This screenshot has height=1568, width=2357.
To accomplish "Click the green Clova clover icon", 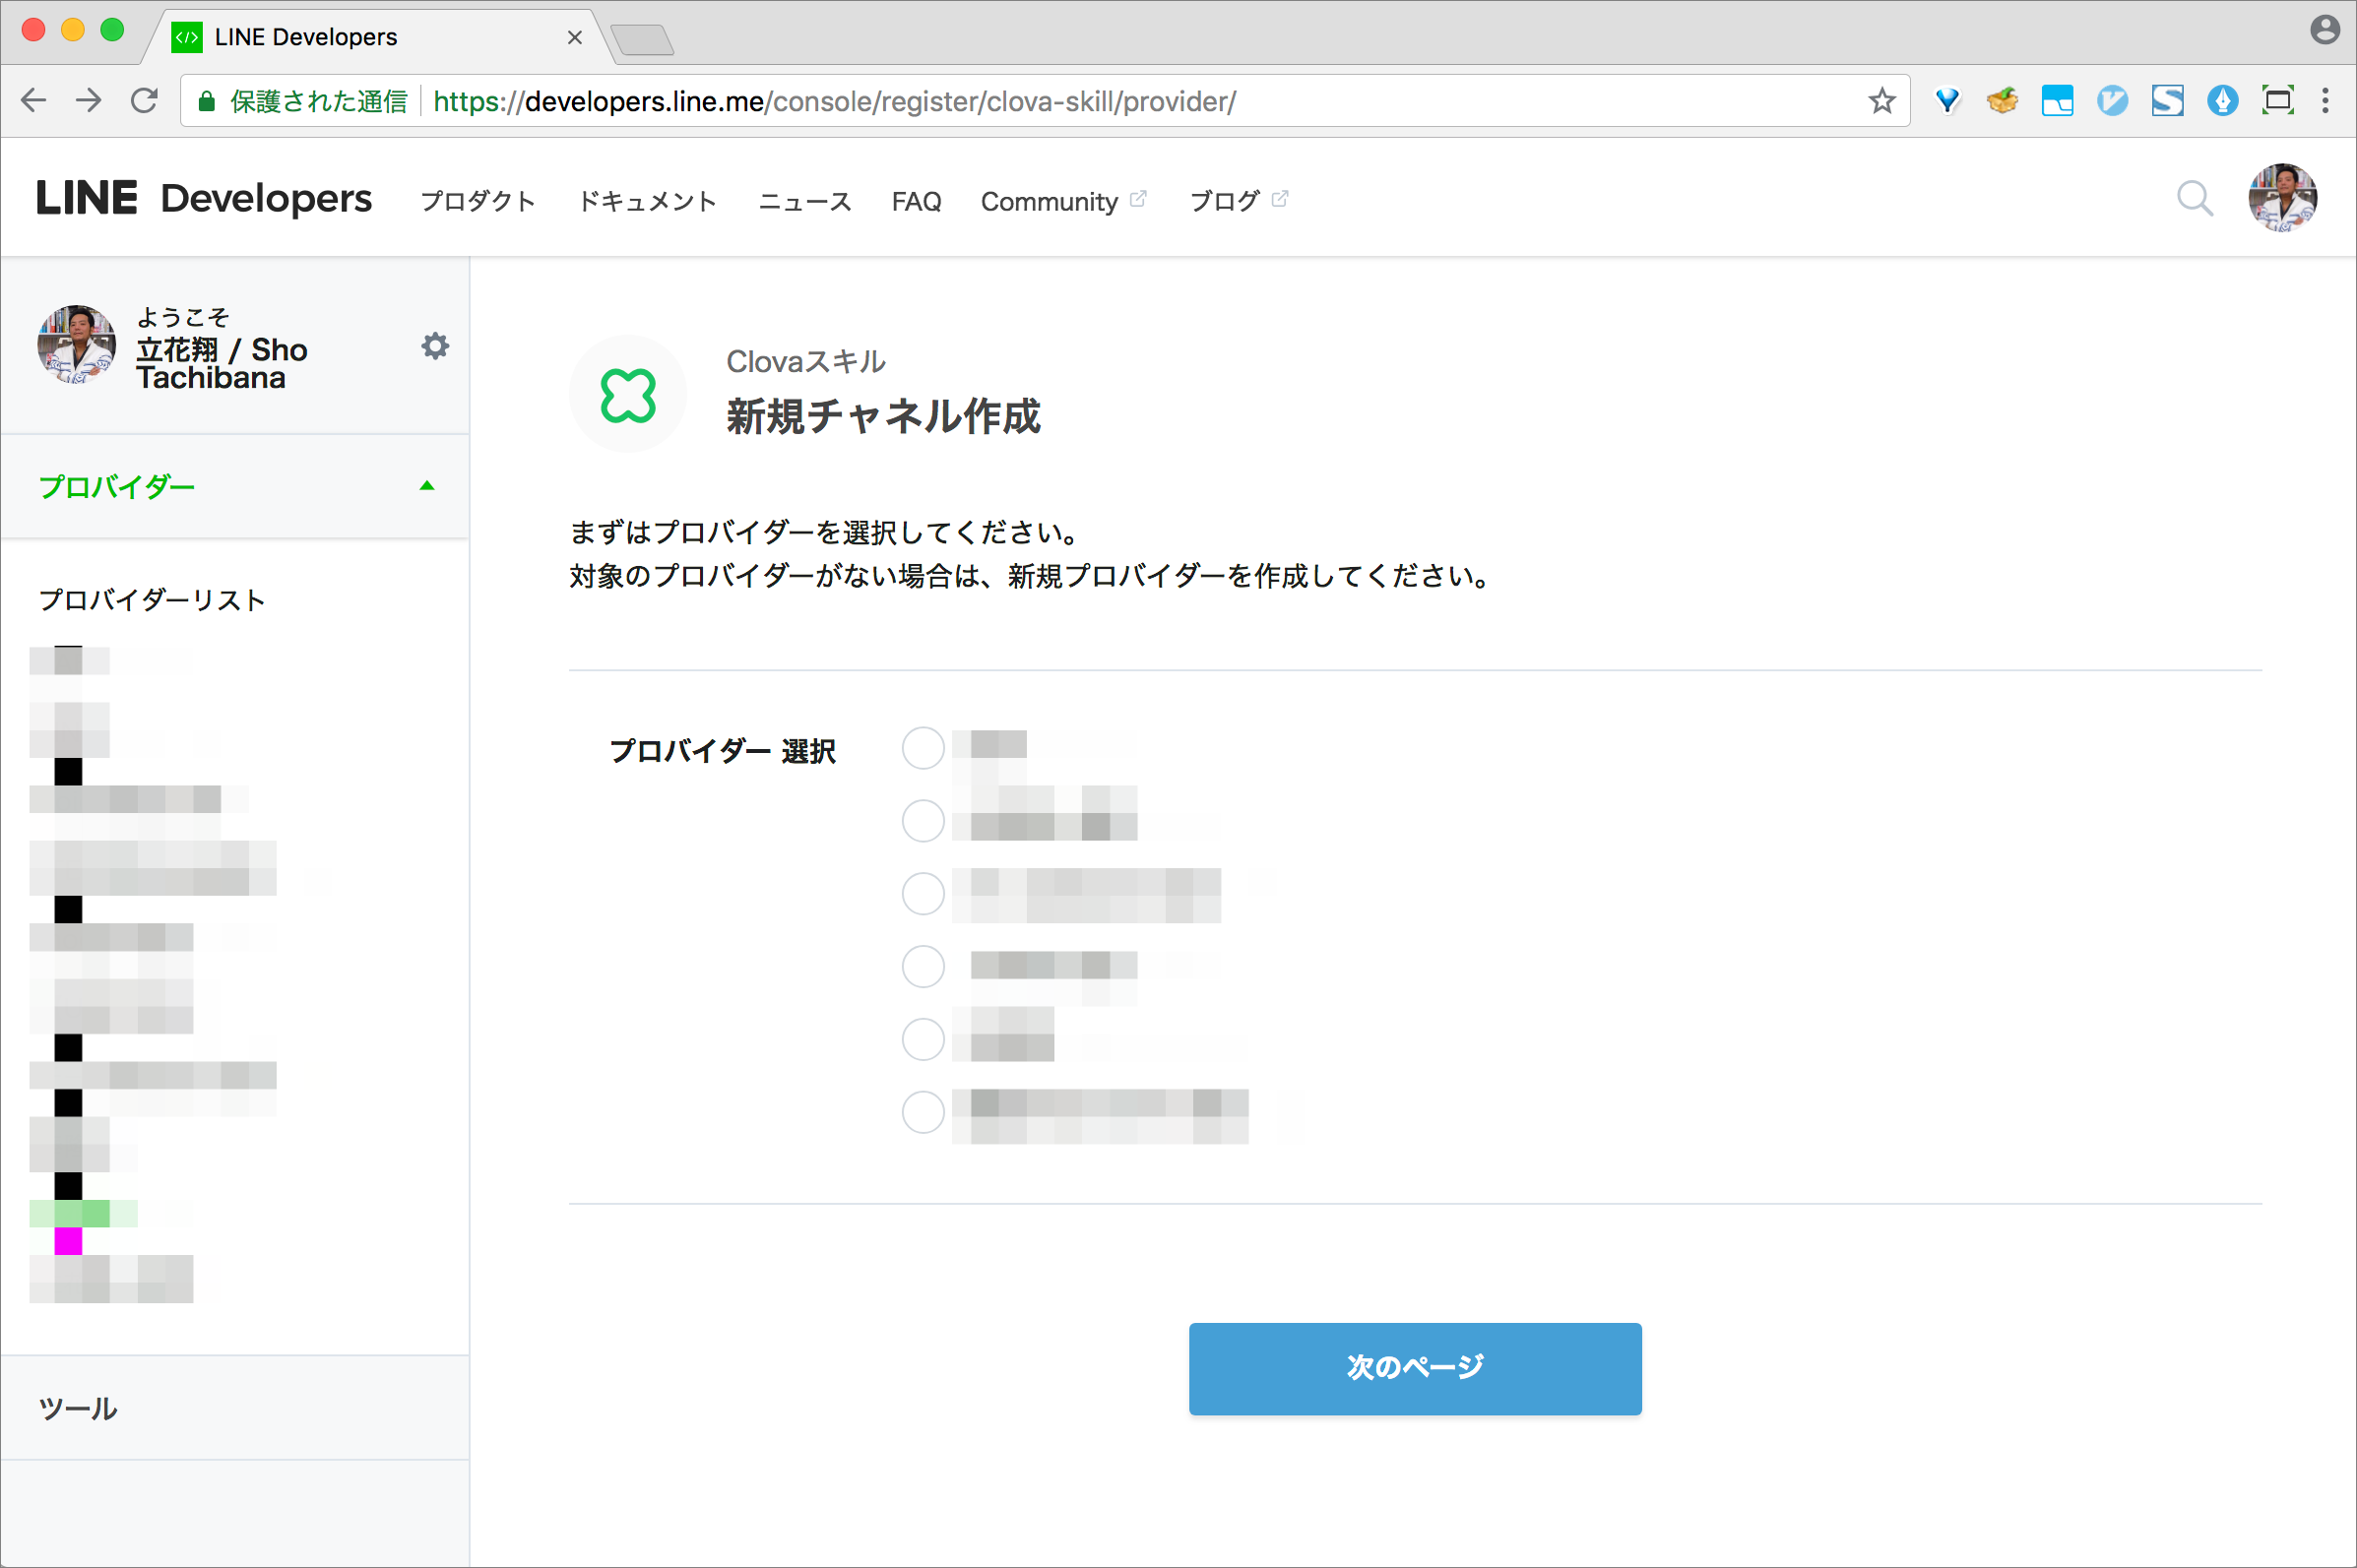I will point(628,395).
